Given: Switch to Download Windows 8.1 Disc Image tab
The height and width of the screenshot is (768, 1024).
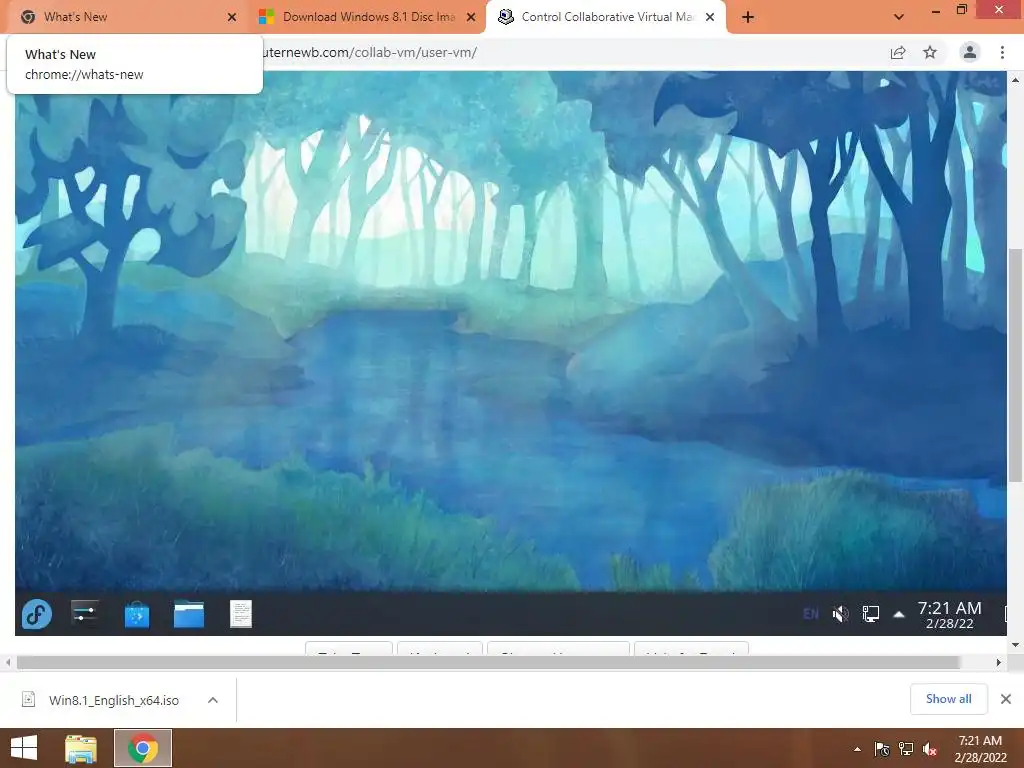Looking at the screenshot, I should (x=369, y=17).
